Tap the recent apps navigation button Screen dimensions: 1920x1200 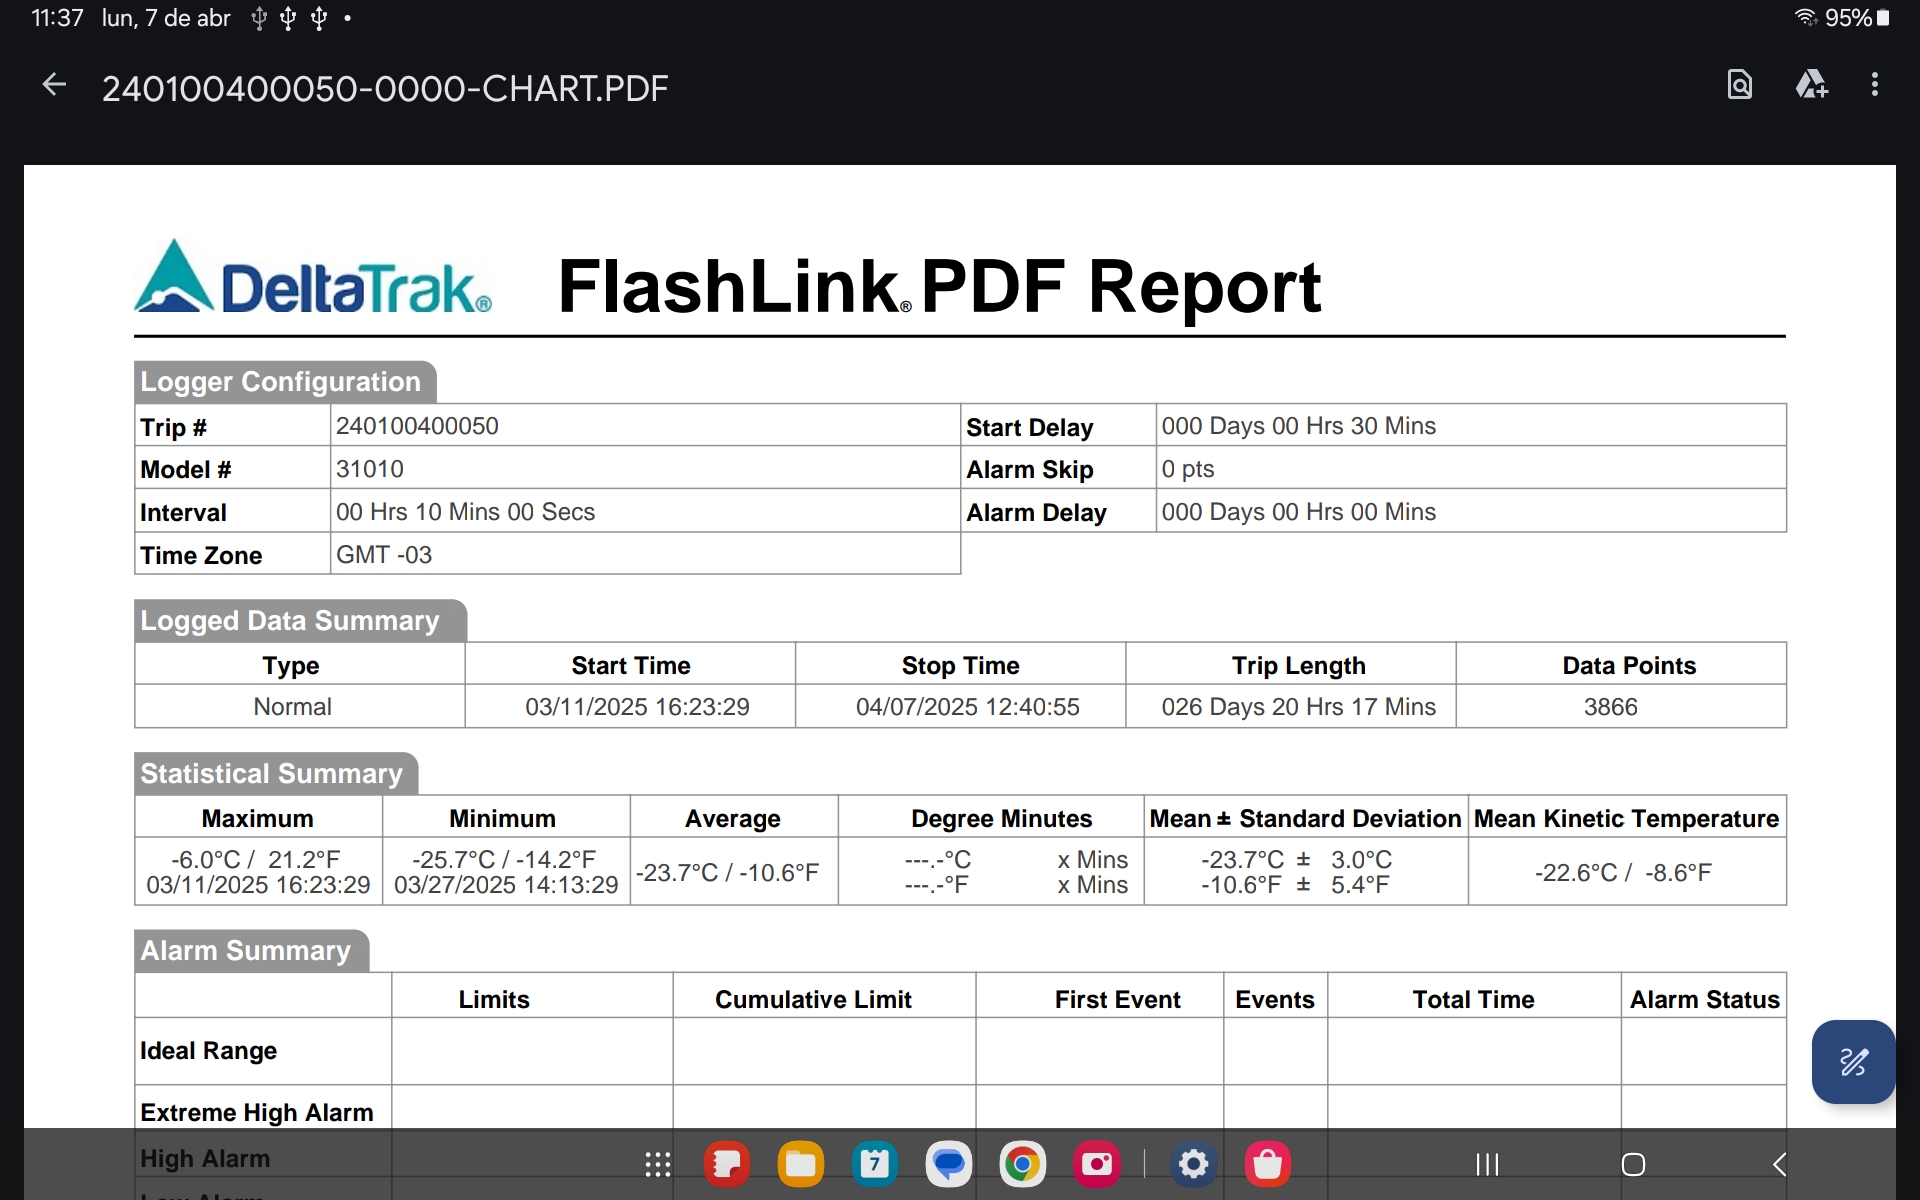[x=1487, y=1164]
